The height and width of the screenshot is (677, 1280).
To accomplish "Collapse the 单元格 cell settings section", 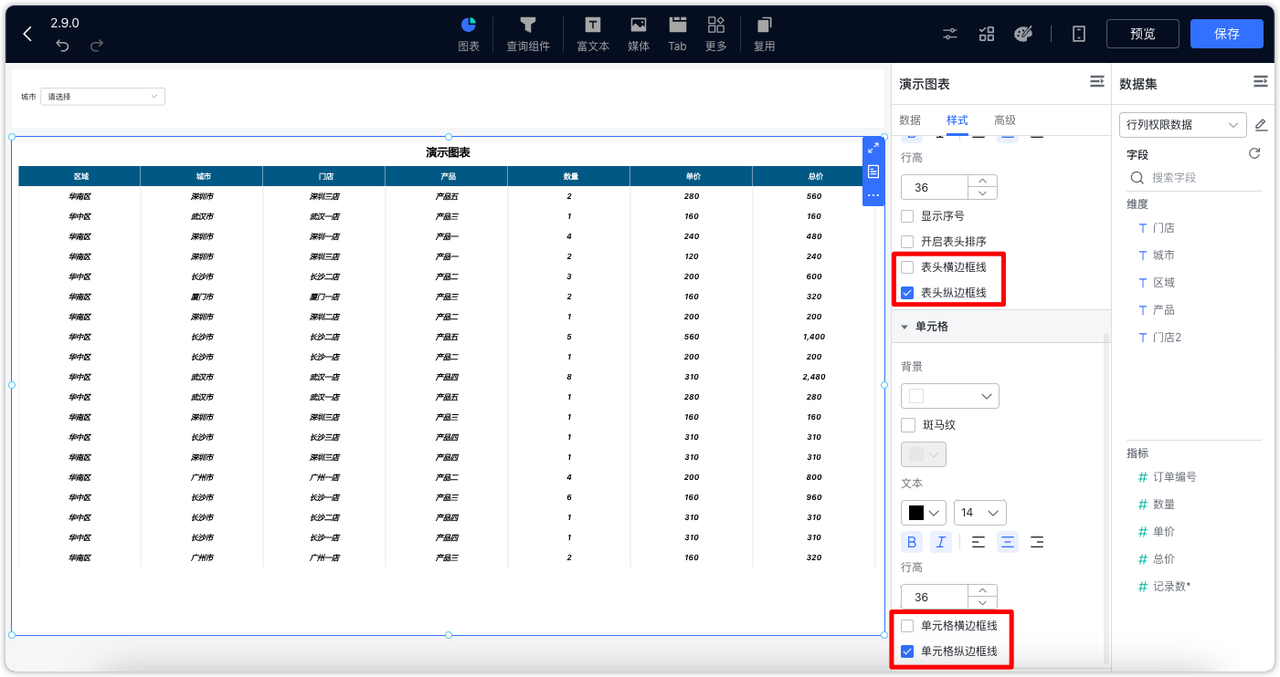I will point(905,326).
